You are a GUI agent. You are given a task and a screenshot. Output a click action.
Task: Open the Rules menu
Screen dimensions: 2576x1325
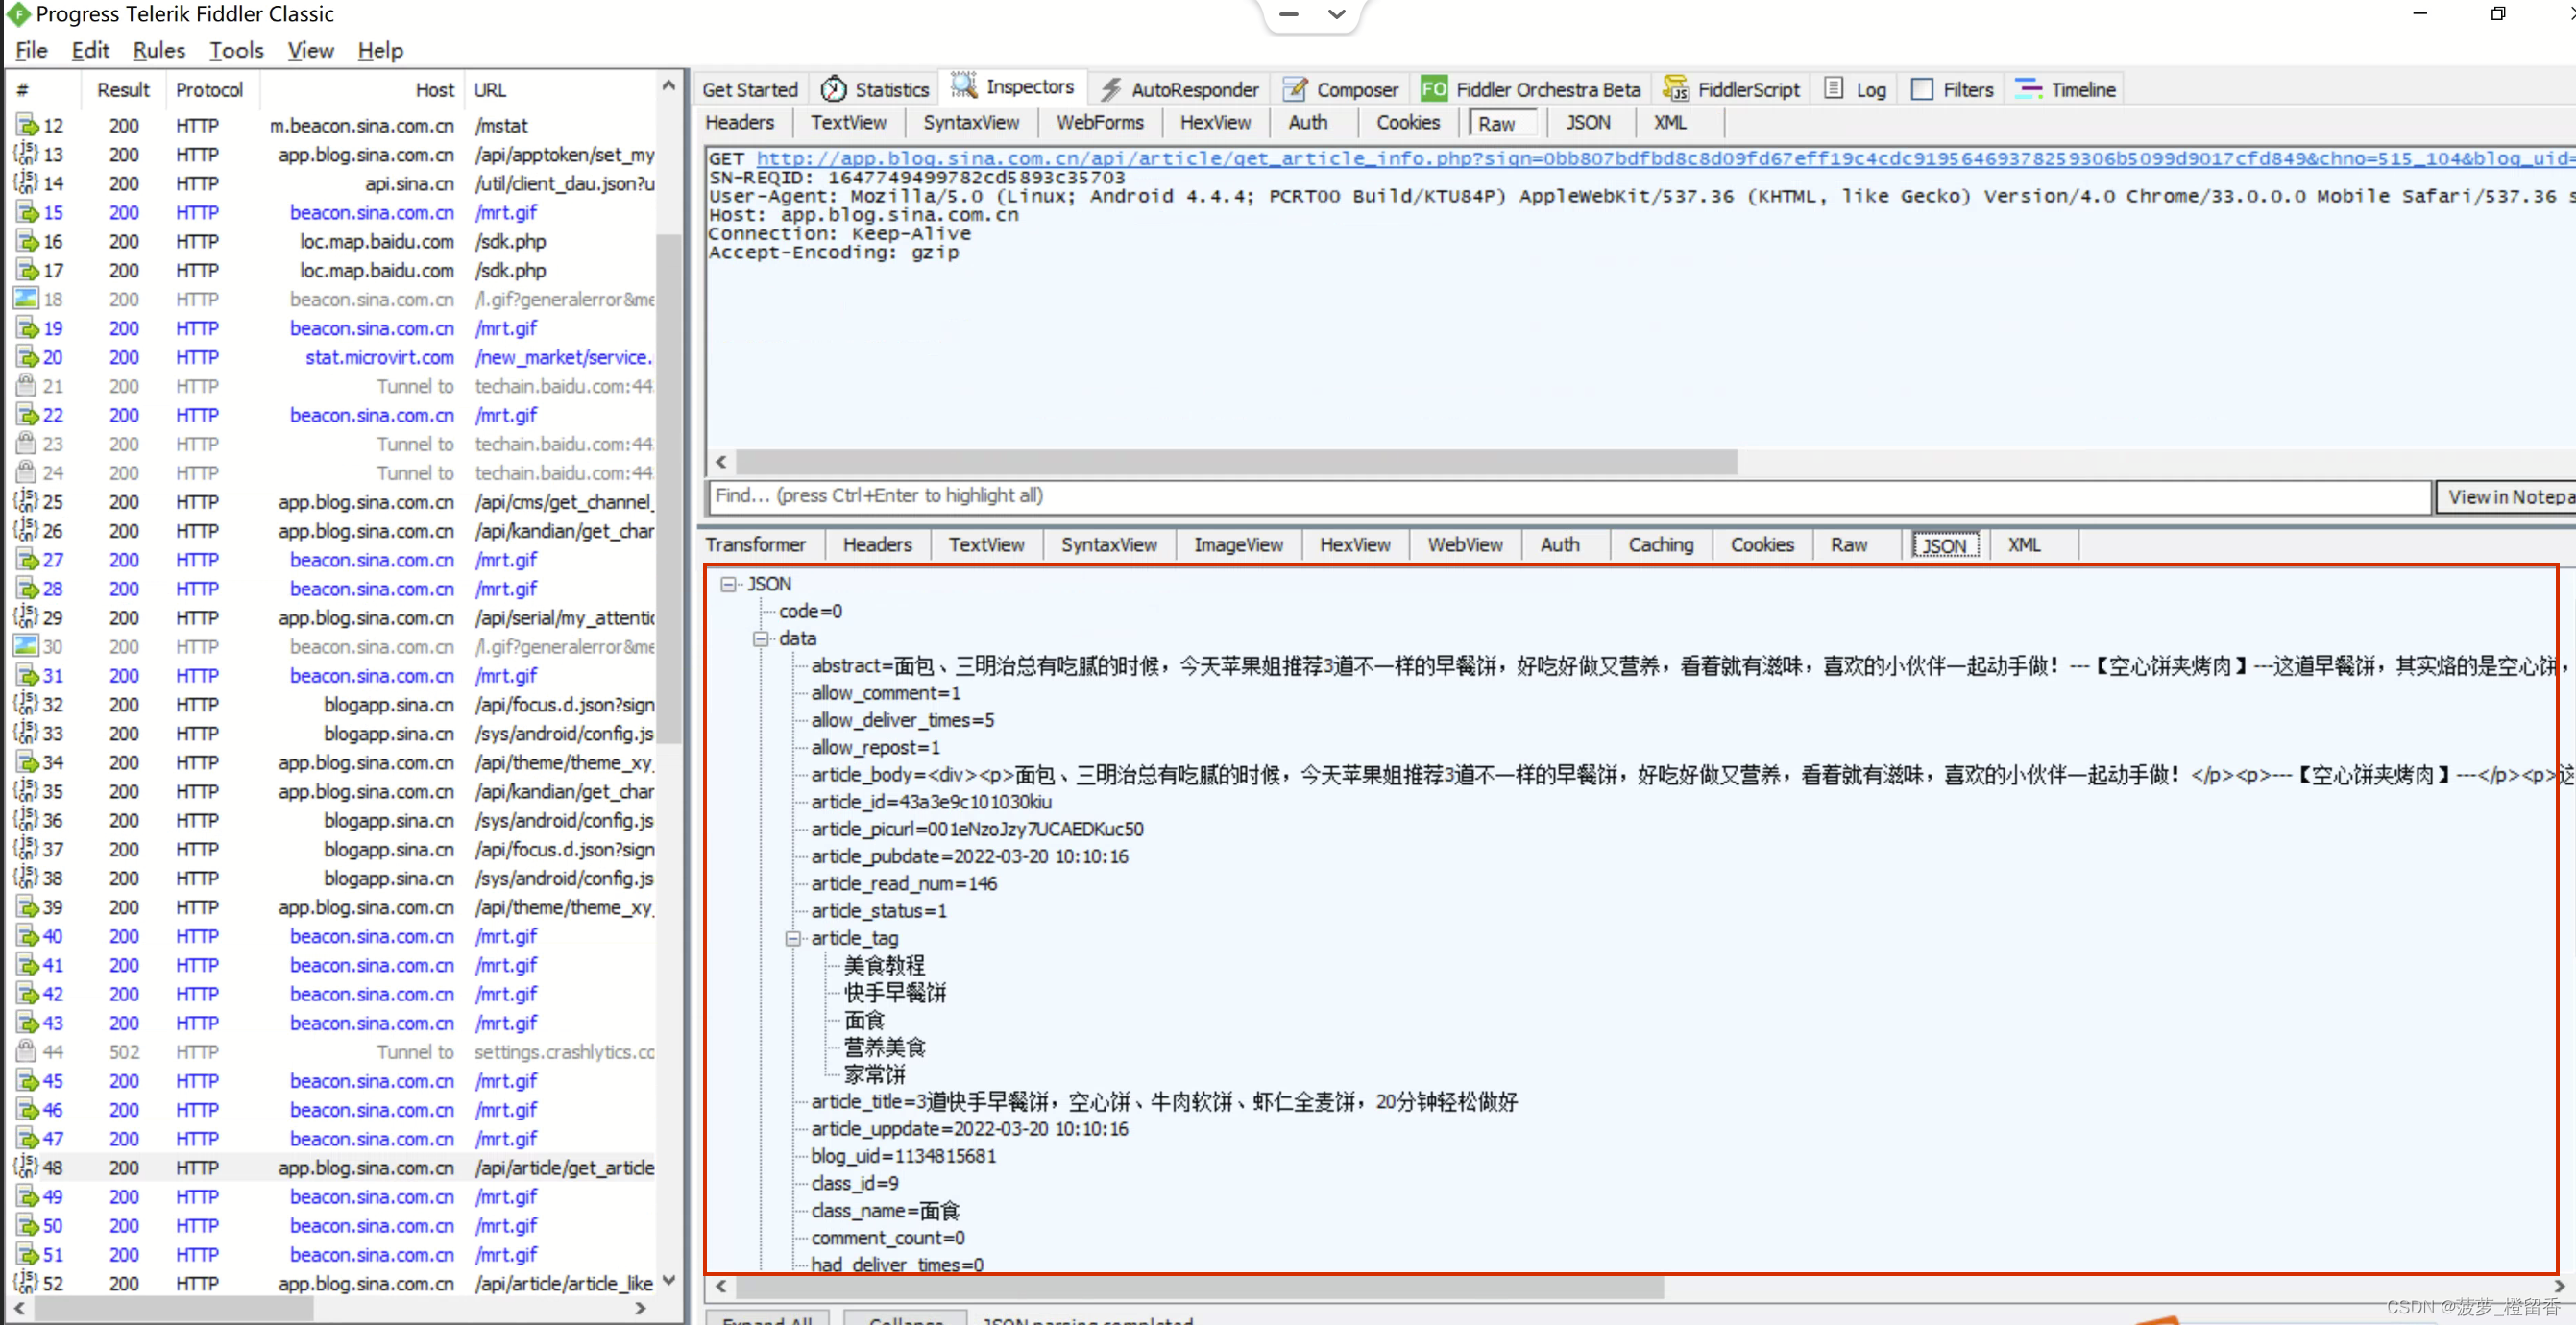point(158,50)
